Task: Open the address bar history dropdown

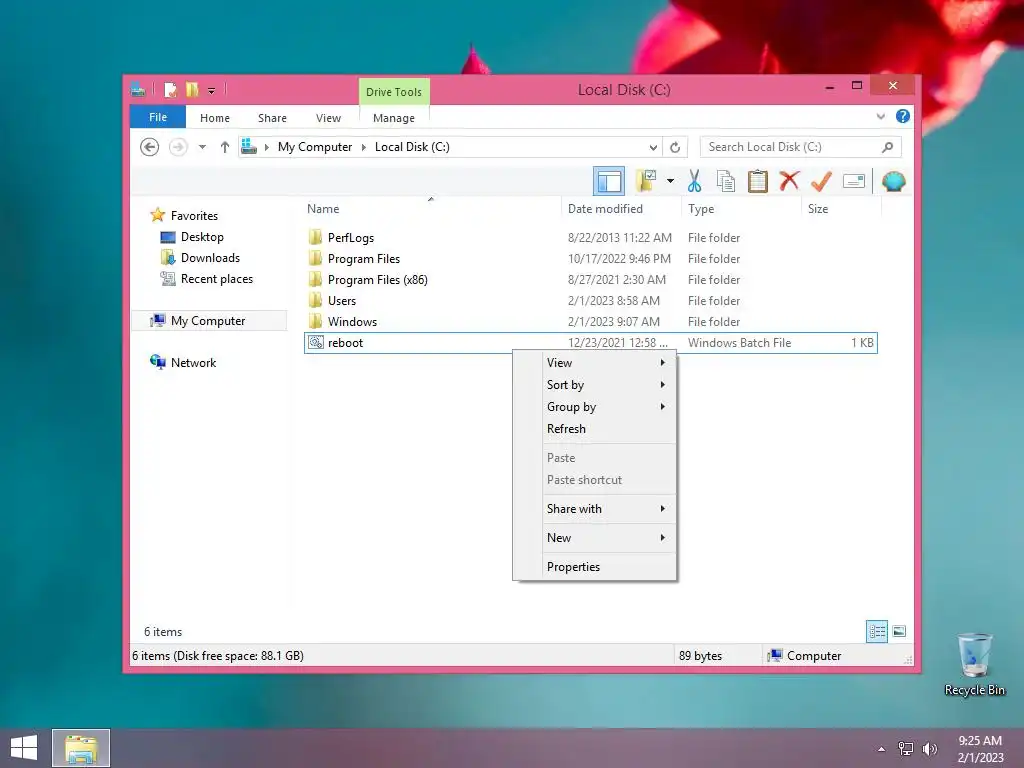Action: (x=653, y=147)
